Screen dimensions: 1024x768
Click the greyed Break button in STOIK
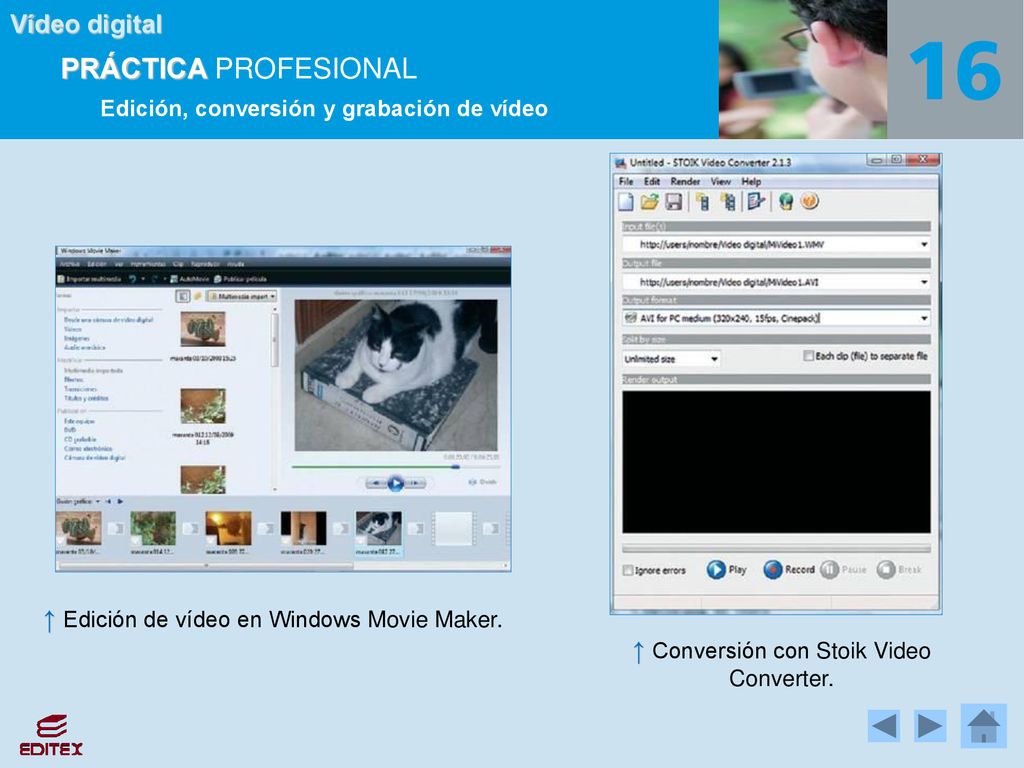point(899,569)
